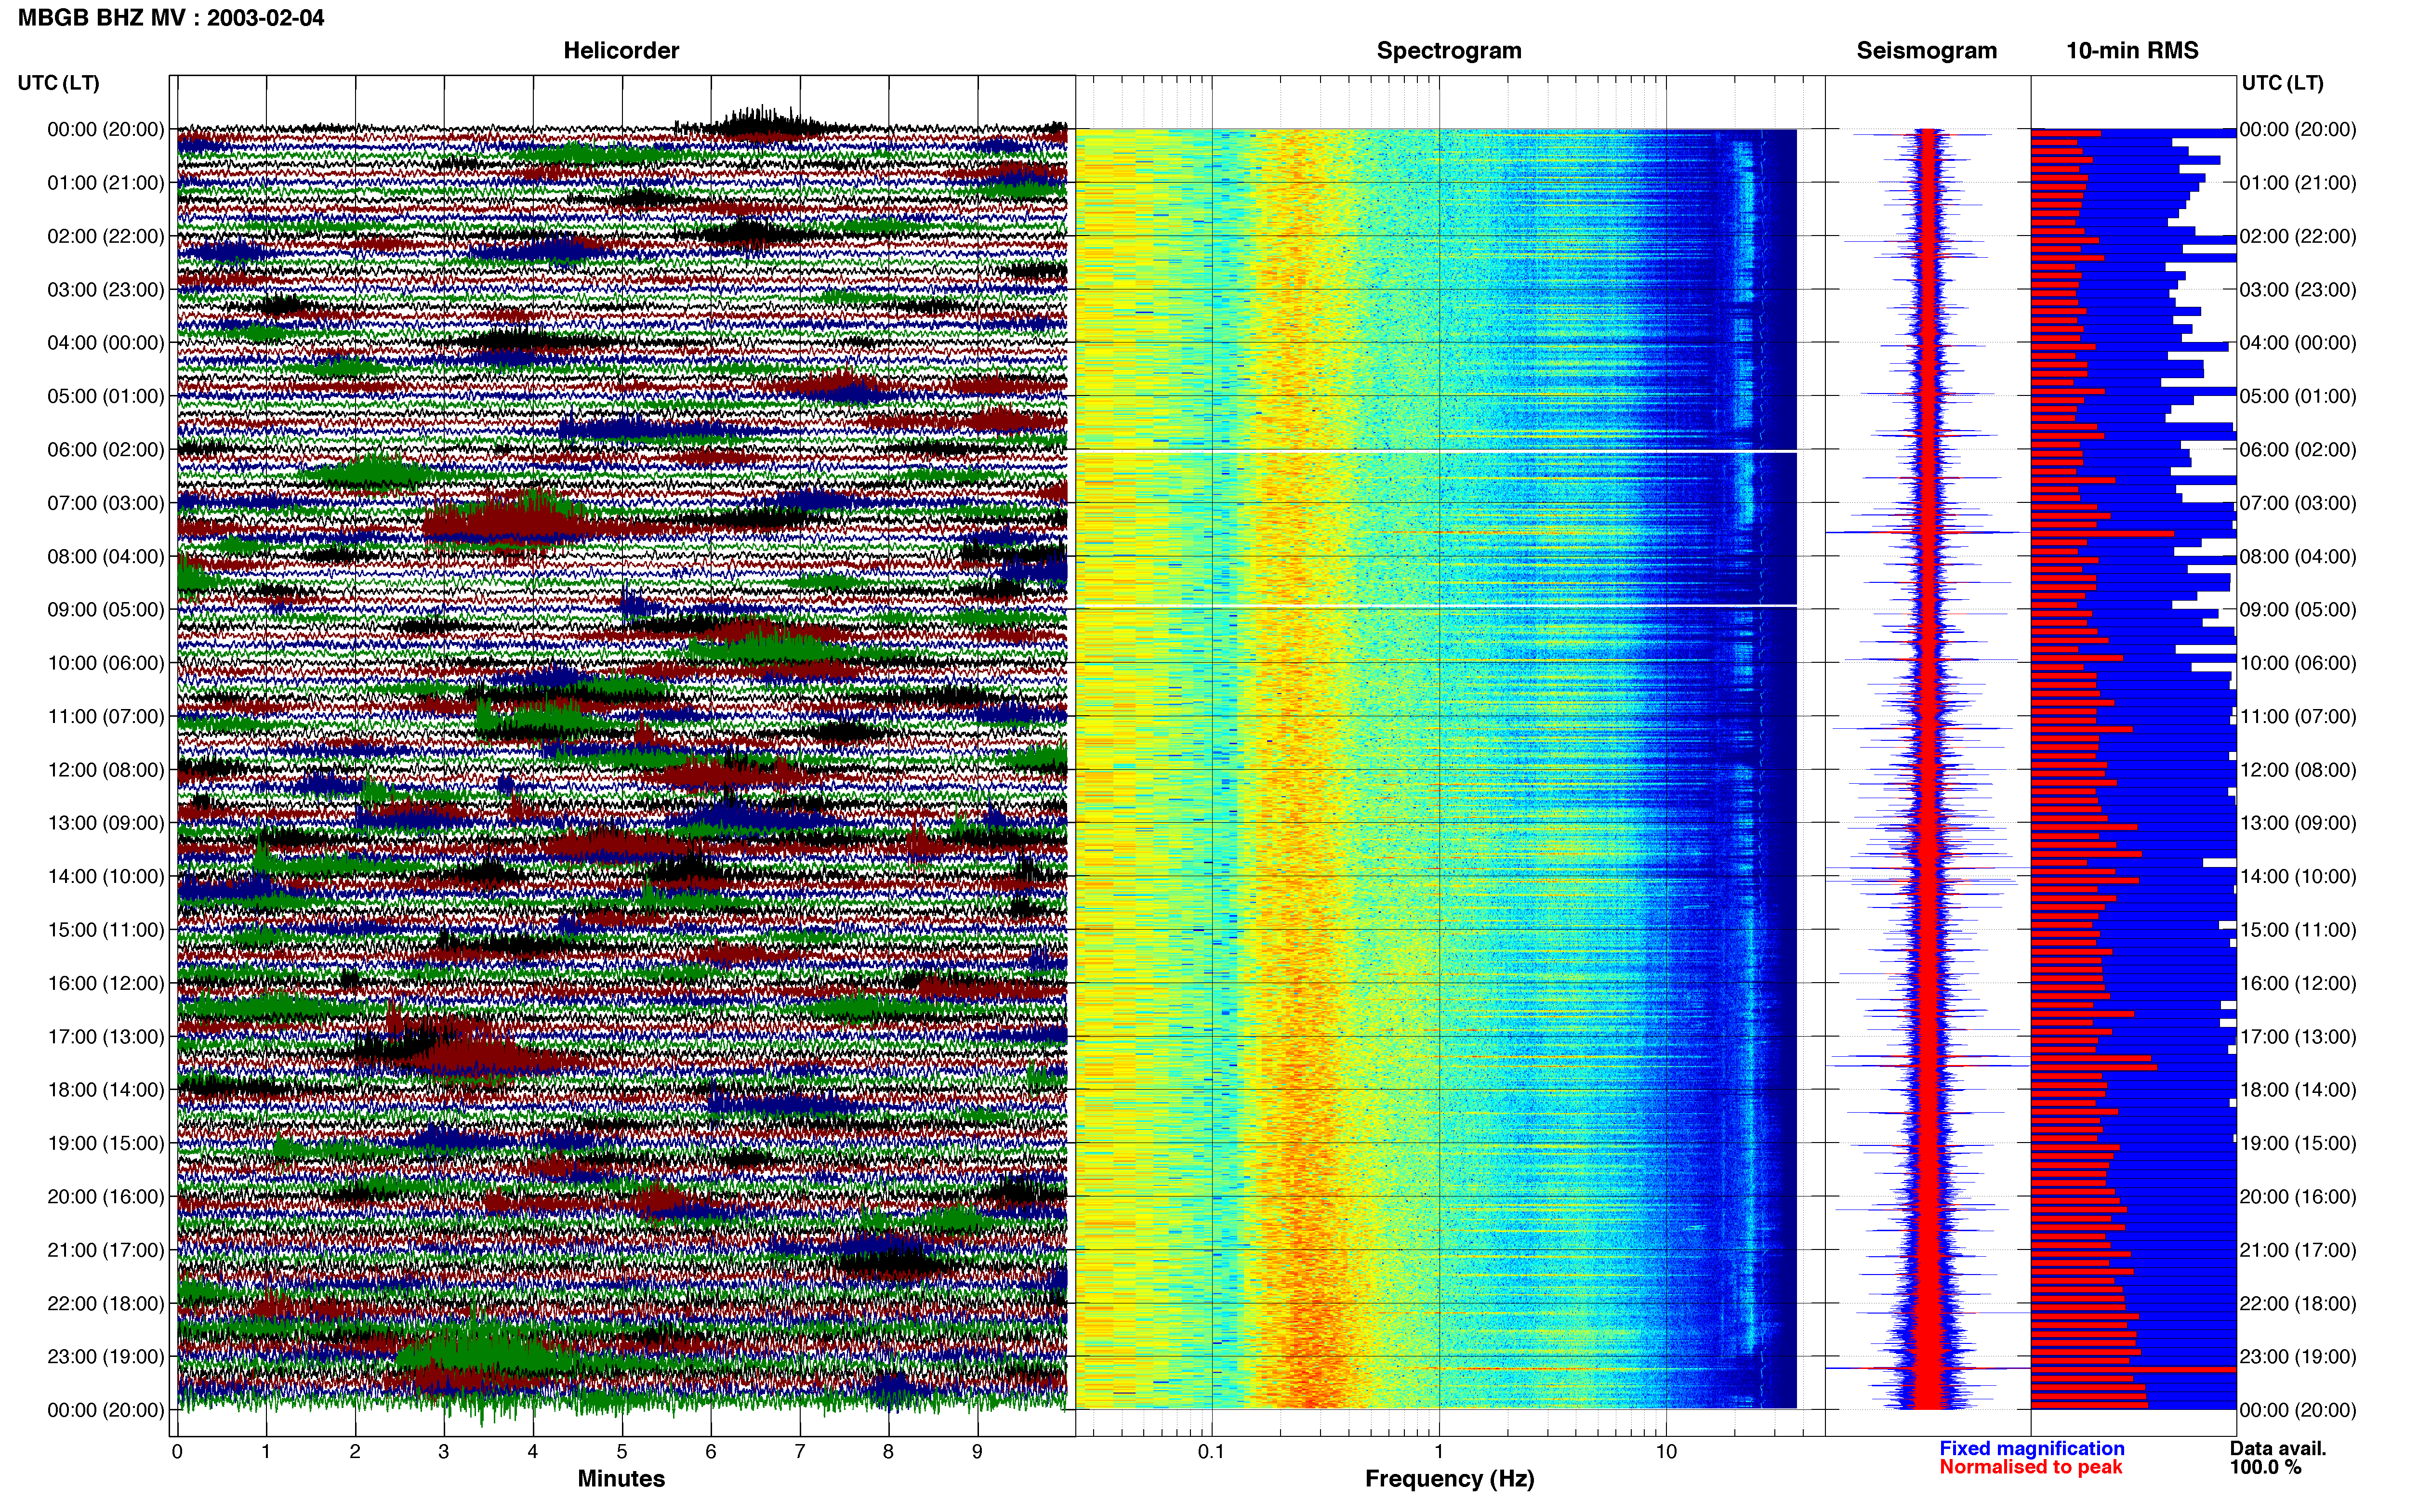Click the Spectrogram frequency tick '0.1'
The height and width of the screenshot is (1512, 2418).
tap(1211, 1451)
